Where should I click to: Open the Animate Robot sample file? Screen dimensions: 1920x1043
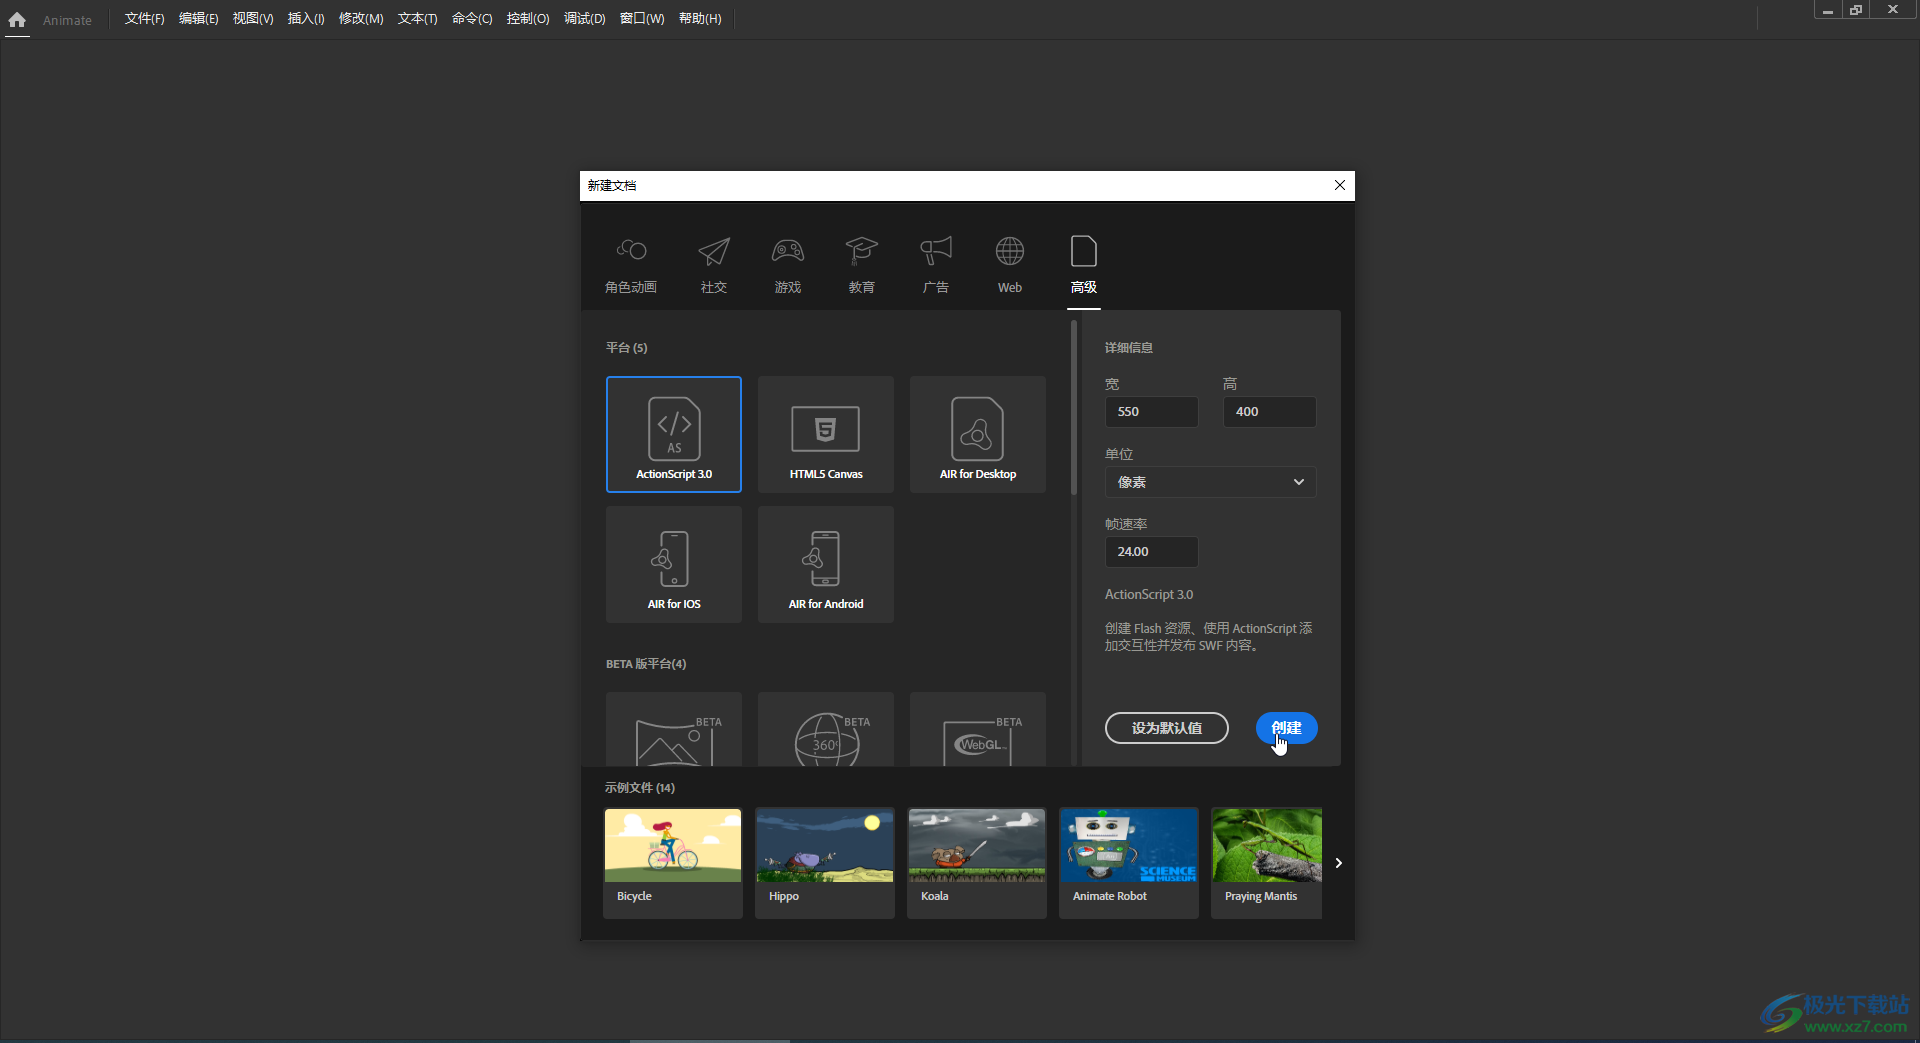point(1129,863)
